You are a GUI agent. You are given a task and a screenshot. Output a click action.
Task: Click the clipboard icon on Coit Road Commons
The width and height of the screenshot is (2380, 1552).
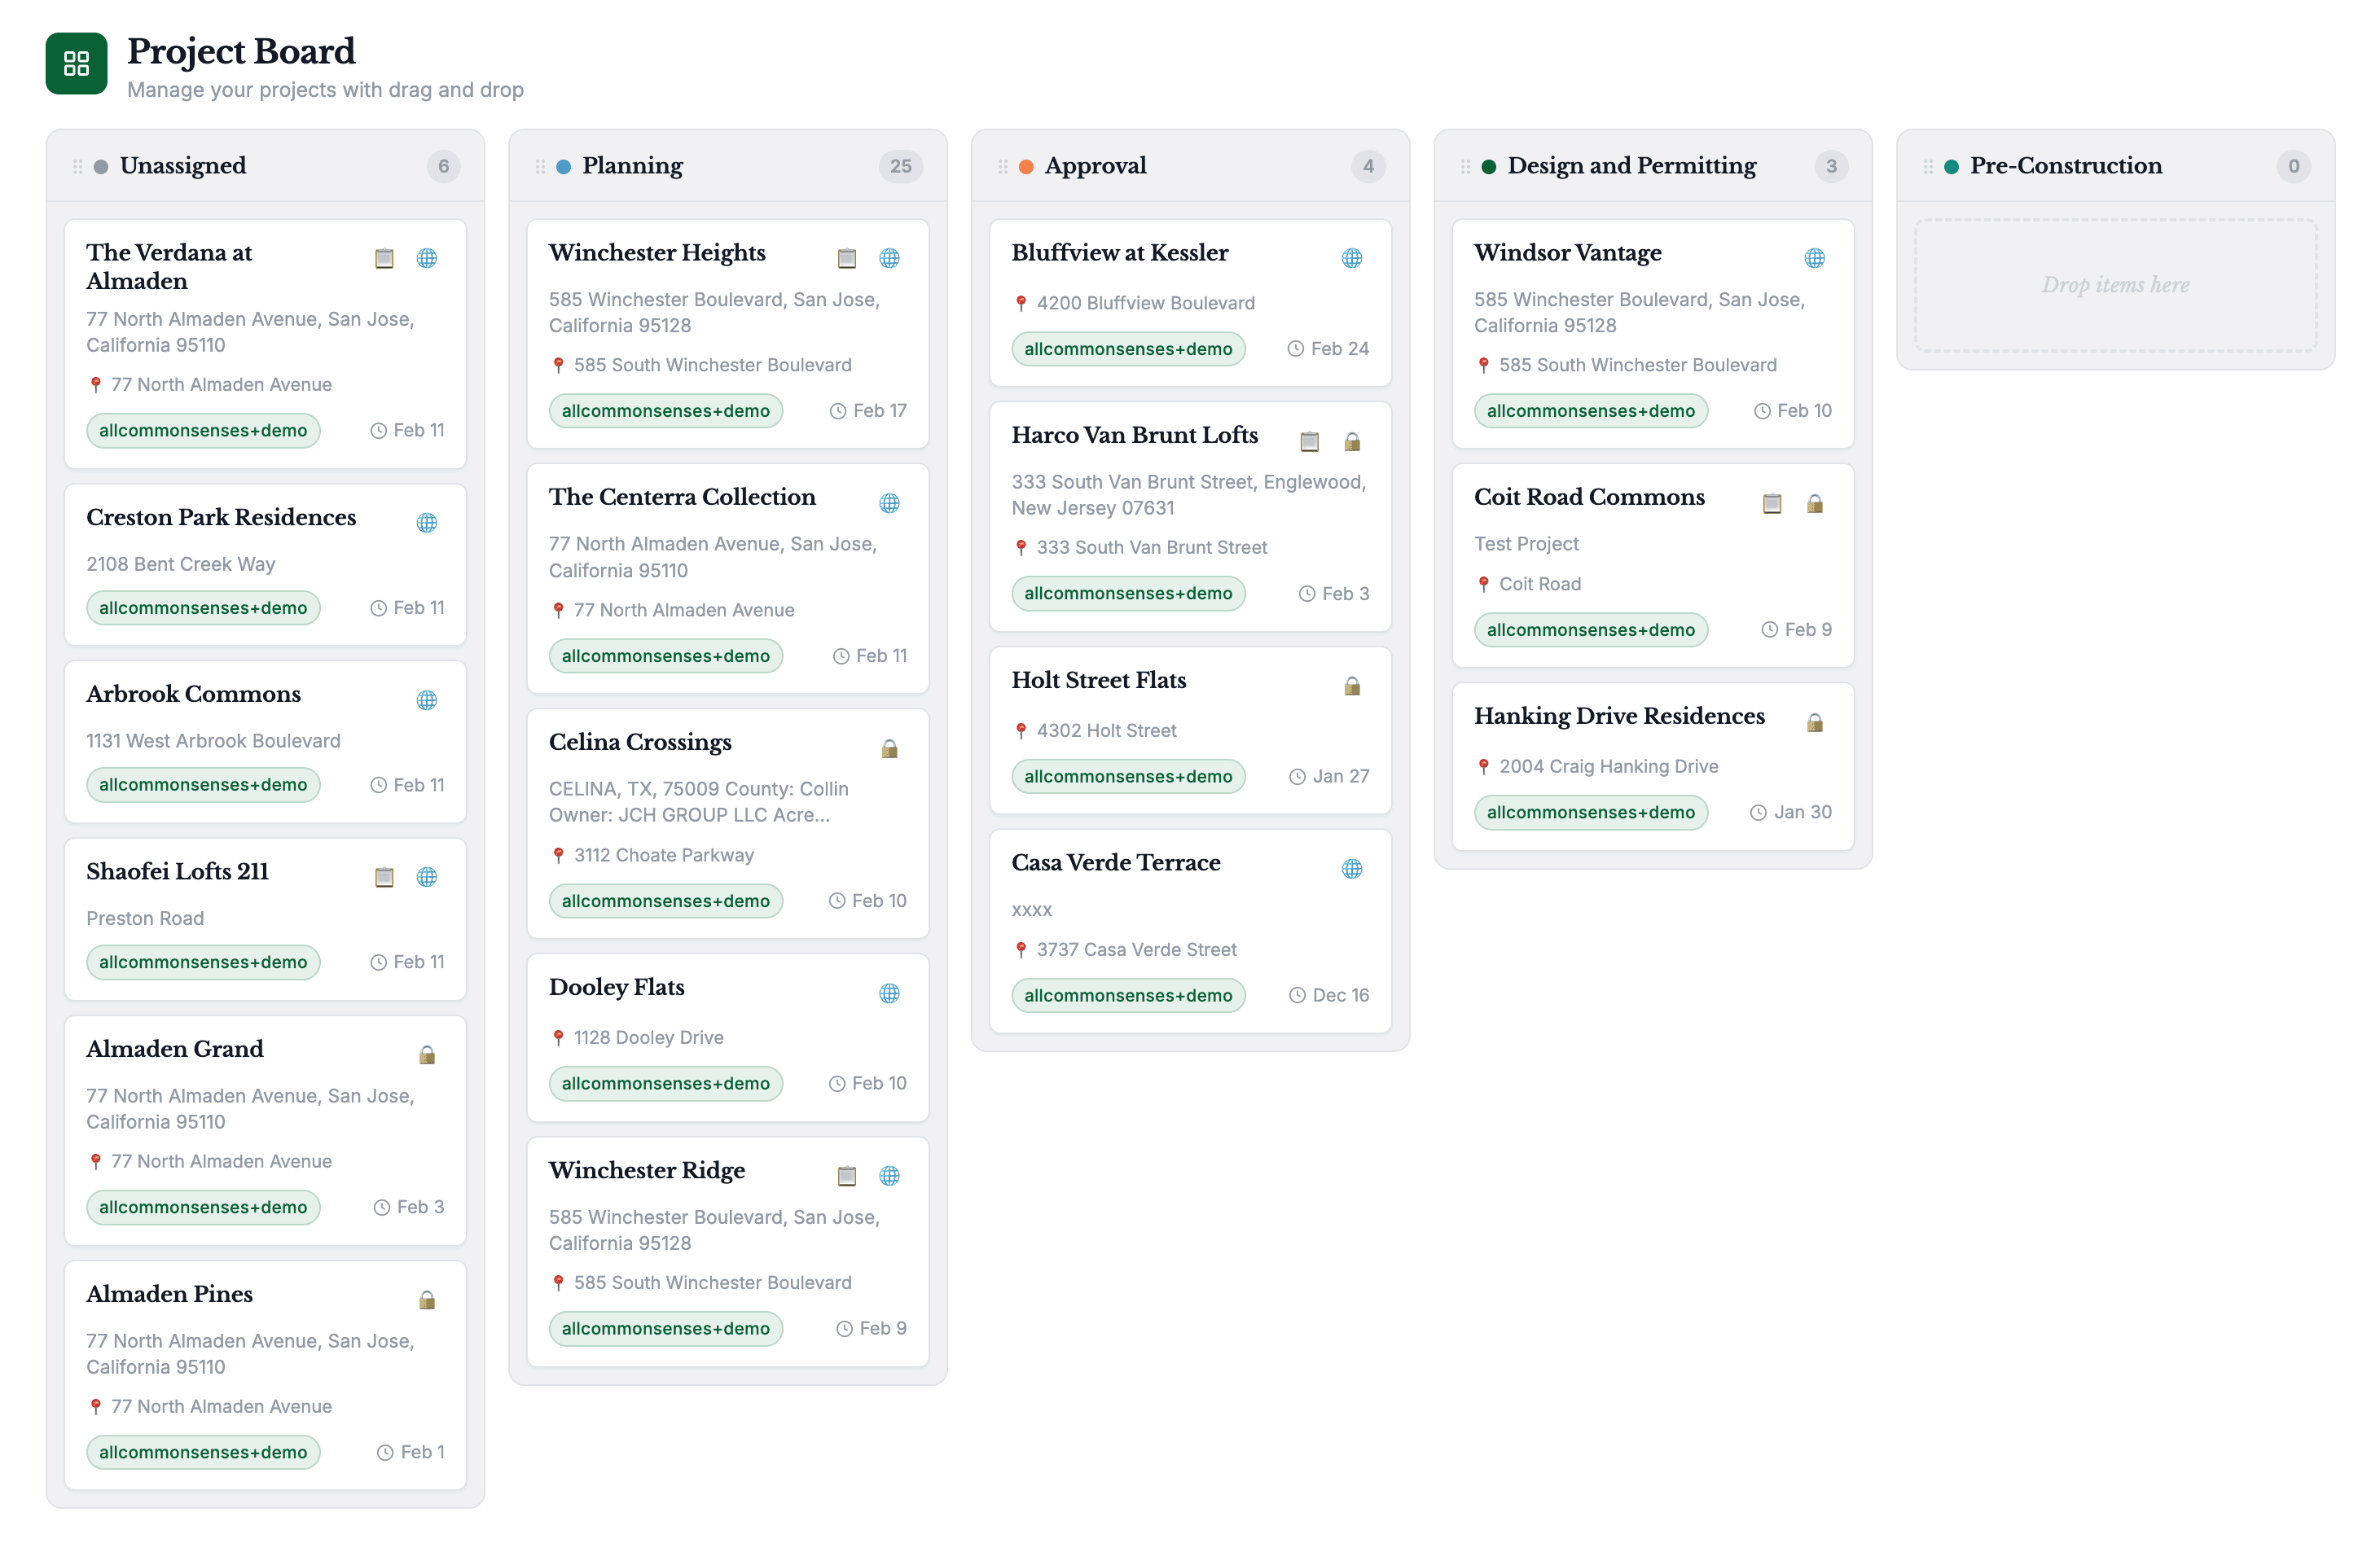(1771, 503)
